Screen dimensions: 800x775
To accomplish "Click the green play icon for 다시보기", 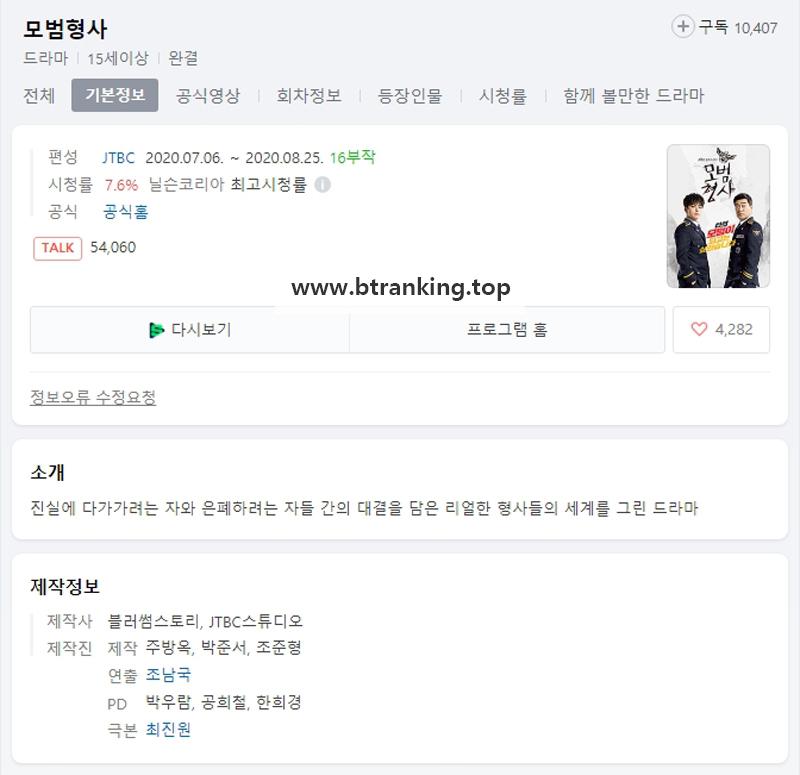I will point(156,330).
